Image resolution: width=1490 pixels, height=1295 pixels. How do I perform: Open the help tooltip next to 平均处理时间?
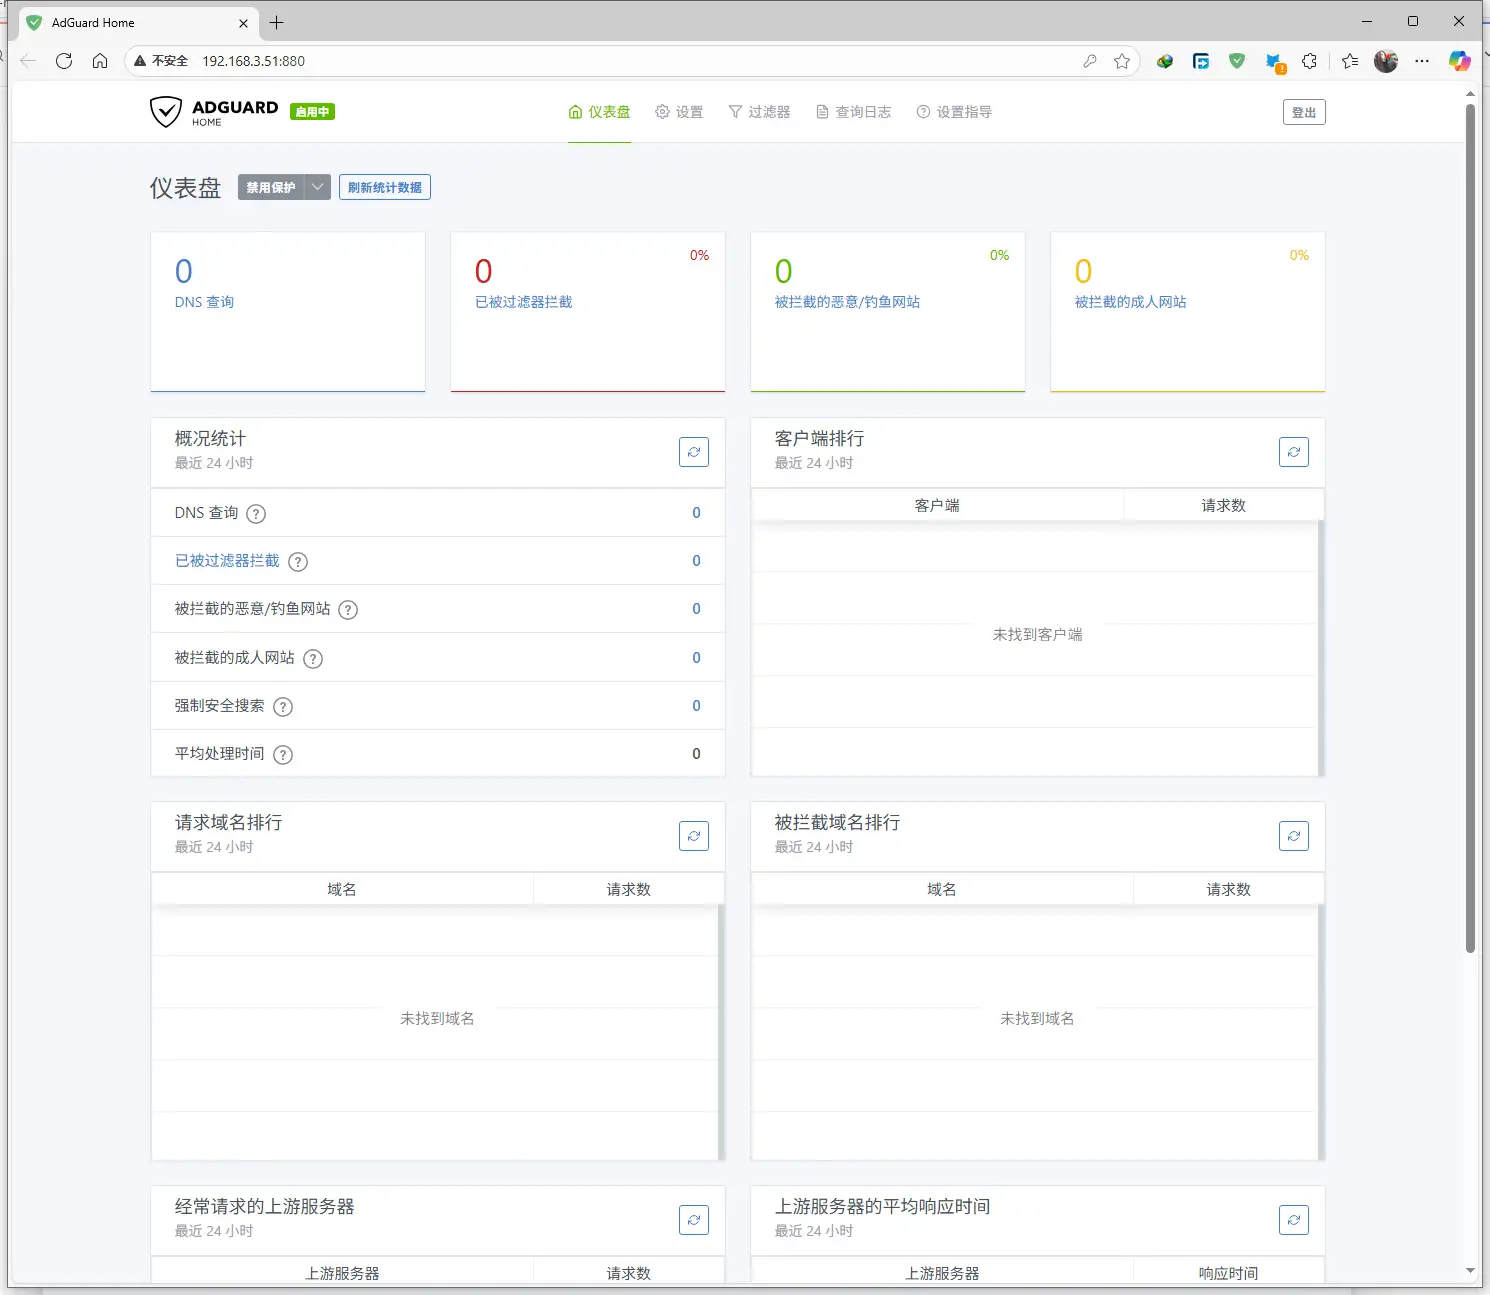[x=282, y=754]
